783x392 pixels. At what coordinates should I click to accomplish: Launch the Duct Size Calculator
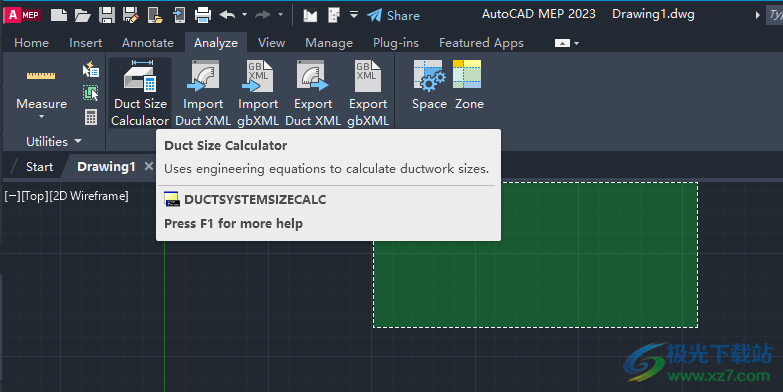[x=140, y=93]
